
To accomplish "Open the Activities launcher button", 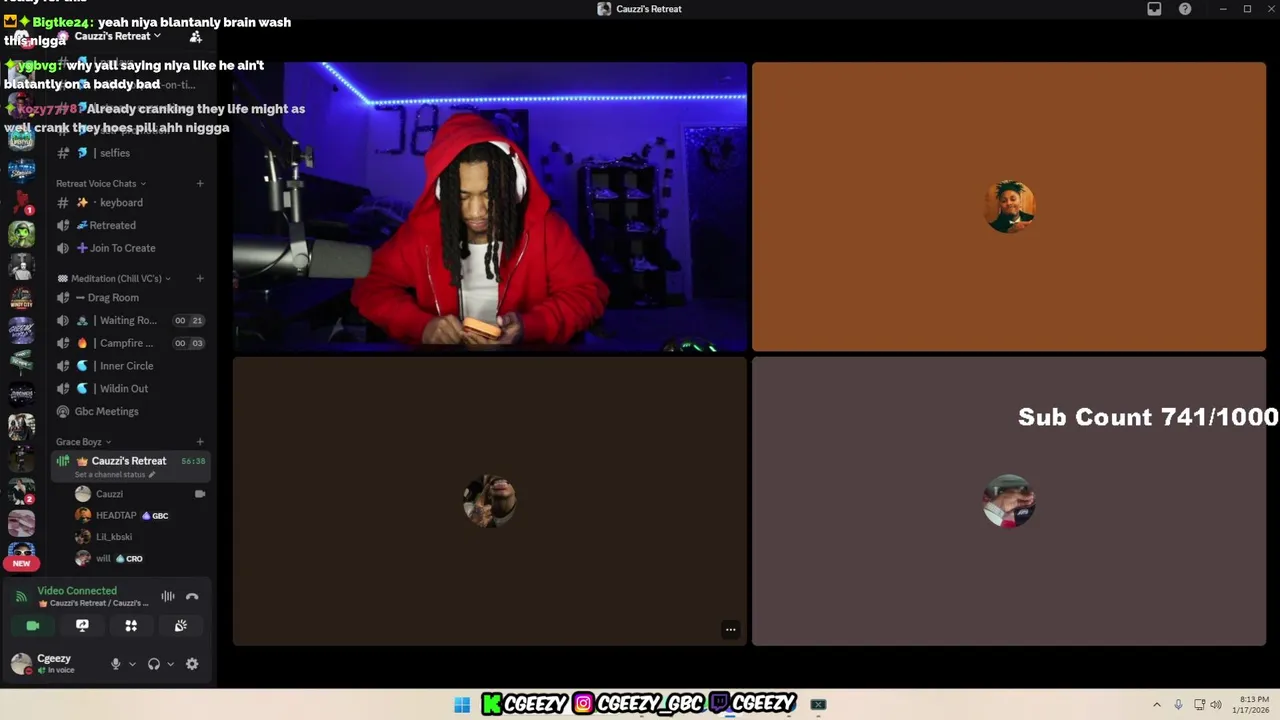I will click(131, 626).
